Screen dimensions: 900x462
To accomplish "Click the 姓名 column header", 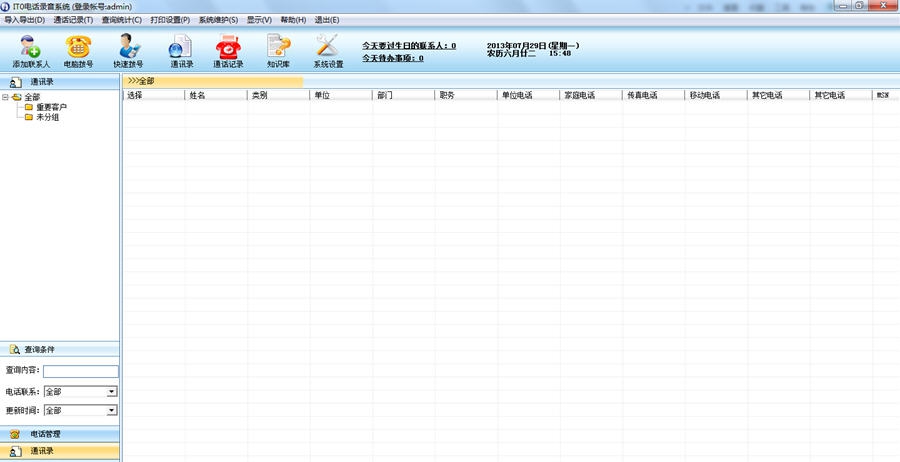I will [216, 95].
